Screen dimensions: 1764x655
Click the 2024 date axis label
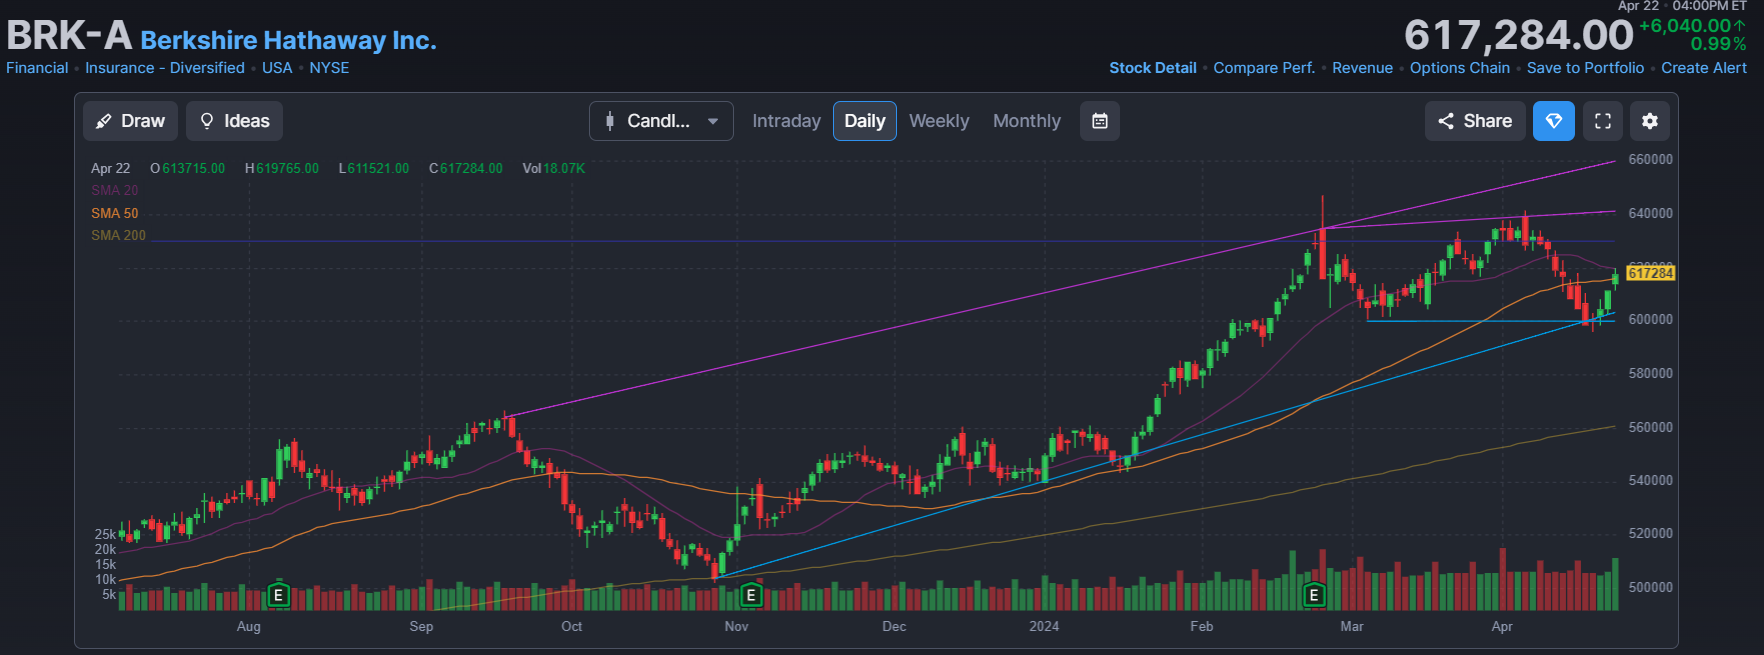point(1044,626)
